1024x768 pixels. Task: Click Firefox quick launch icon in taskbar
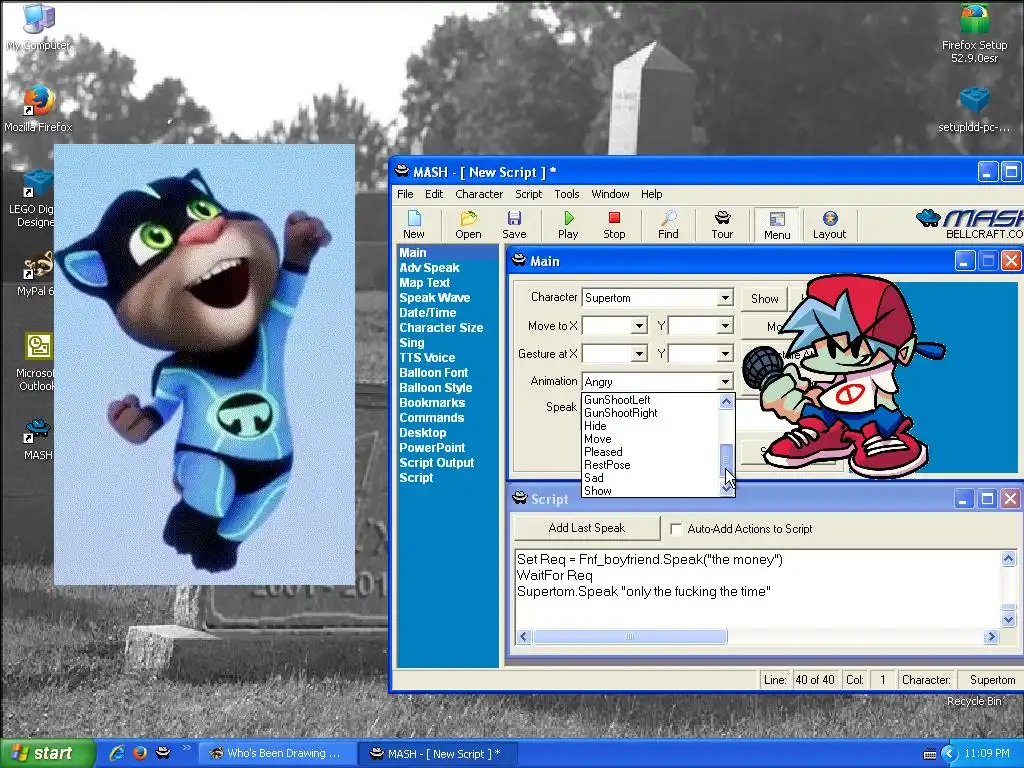[140, 753]
